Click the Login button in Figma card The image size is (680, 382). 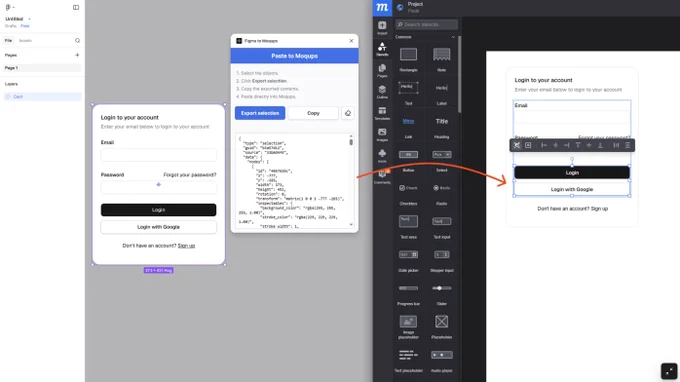click(x=158, y=210)
